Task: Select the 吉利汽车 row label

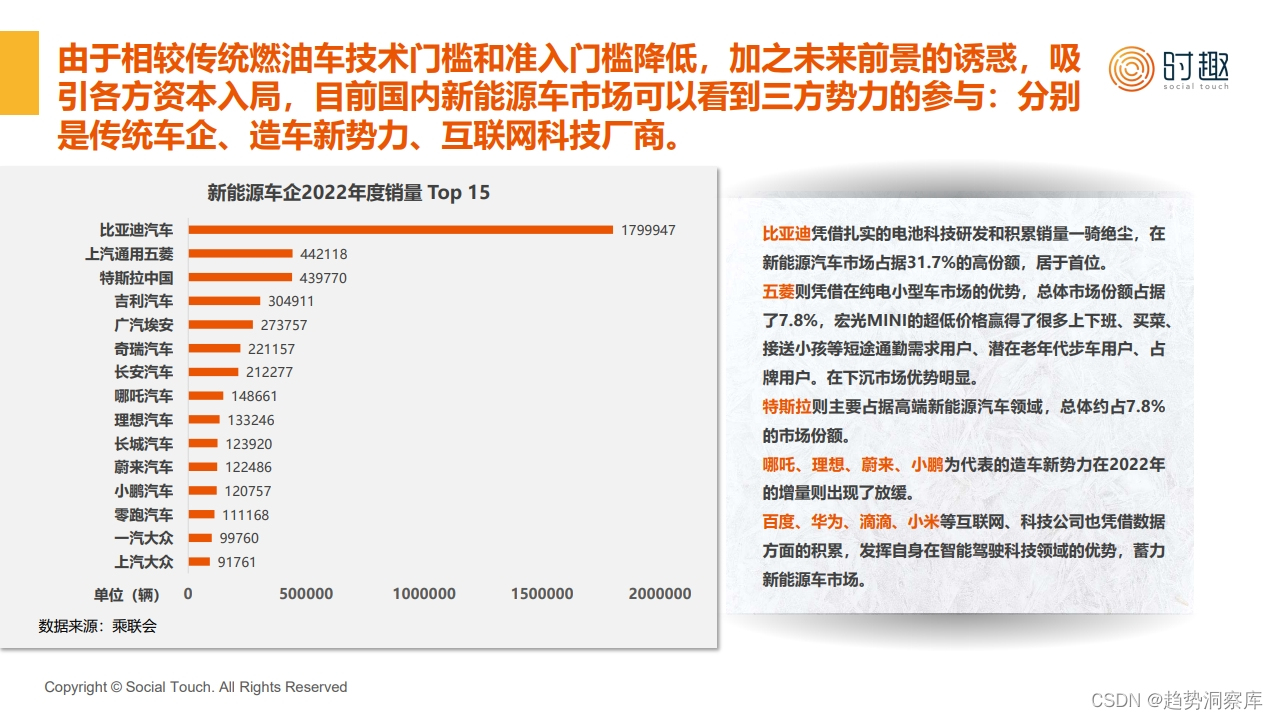Action: click(143, 301)
